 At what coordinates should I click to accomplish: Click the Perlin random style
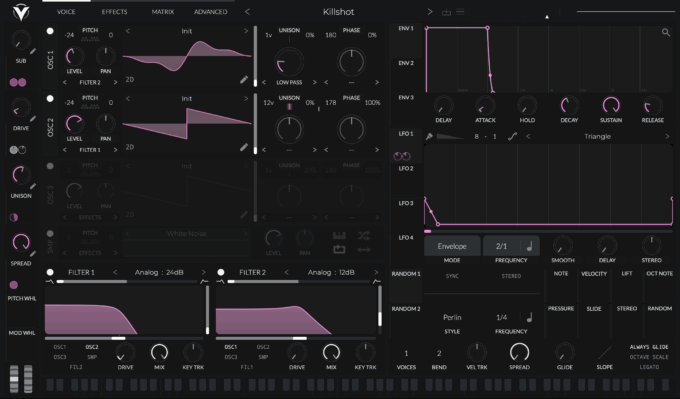pos(452,317)
